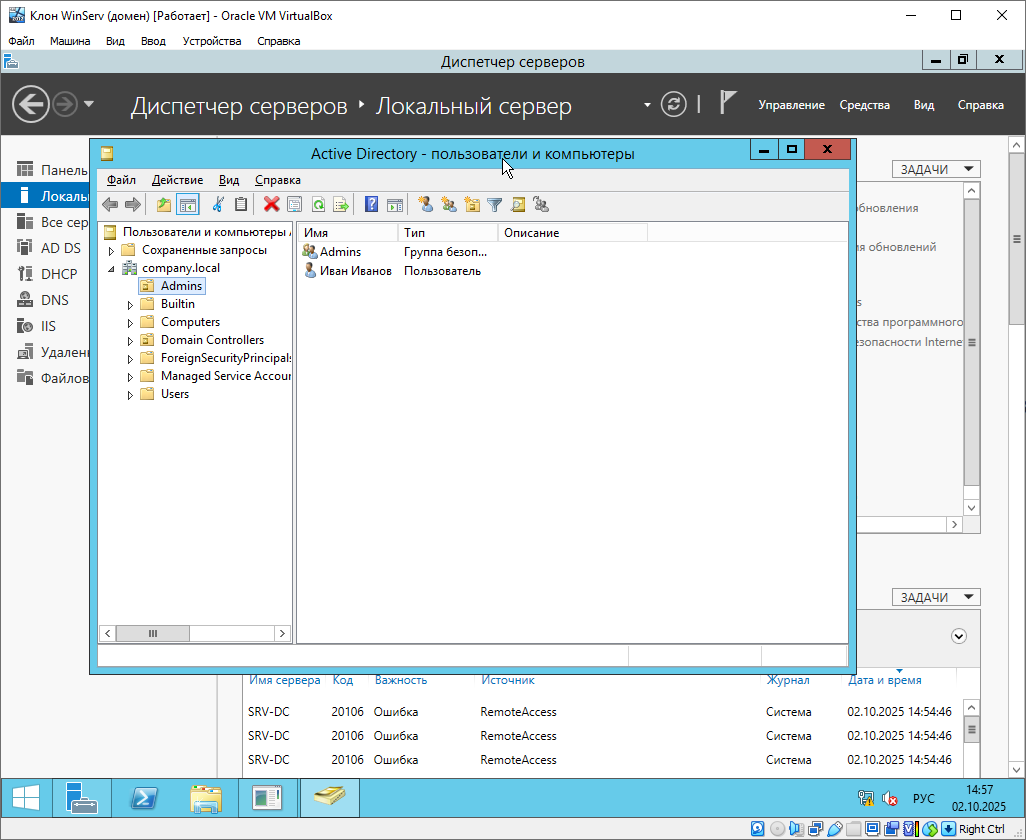Toggle the action pane icon
The height and width of the screenshot is (840, 1026).
[x=395, y=205]
